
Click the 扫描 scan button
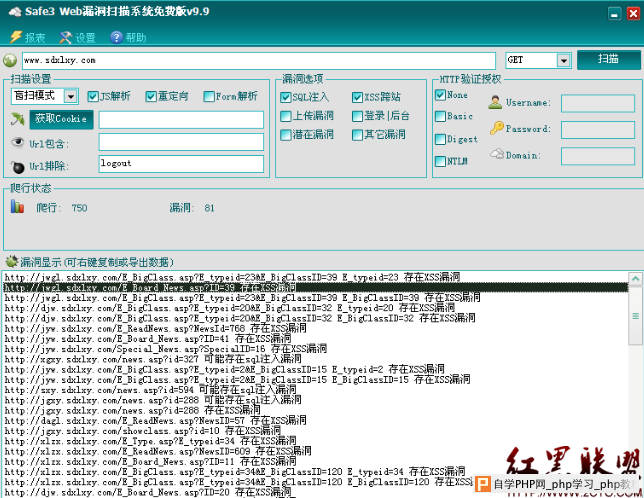click(608, 60)
